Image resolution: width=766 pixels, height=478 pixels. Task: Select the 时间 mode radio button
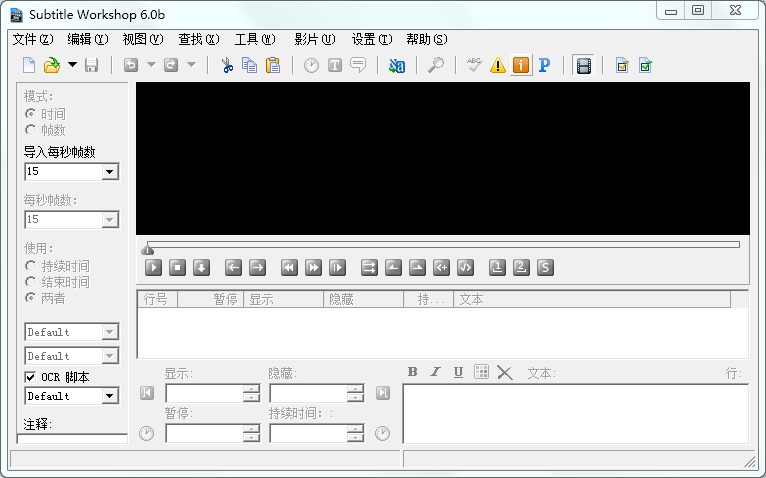coord(30,114)
